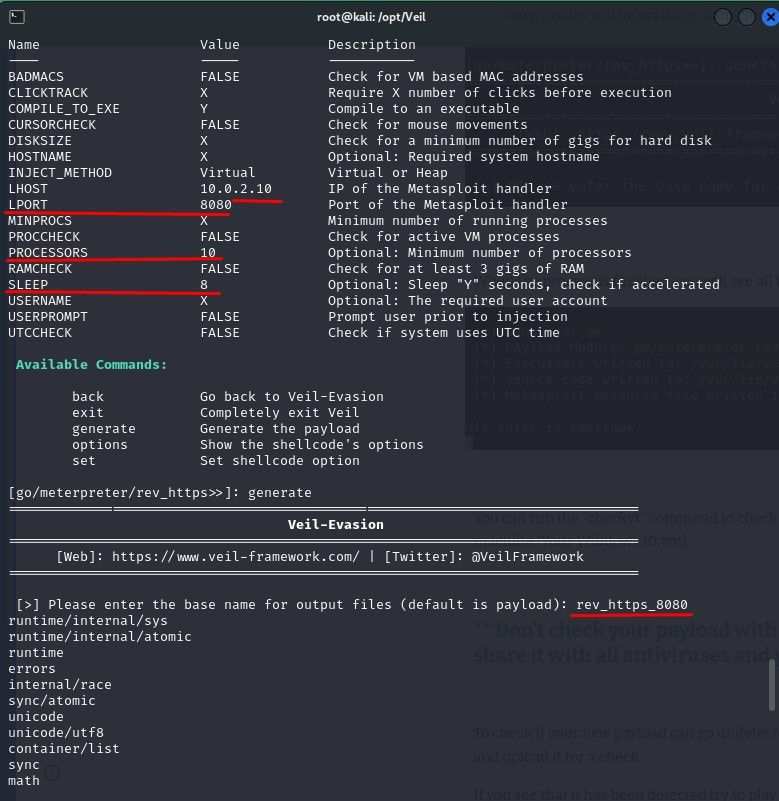This screenshot has width=779, height=801.
Task: Click the COMPILE_TO_EXE option name
Action: [x=64, y=109]
